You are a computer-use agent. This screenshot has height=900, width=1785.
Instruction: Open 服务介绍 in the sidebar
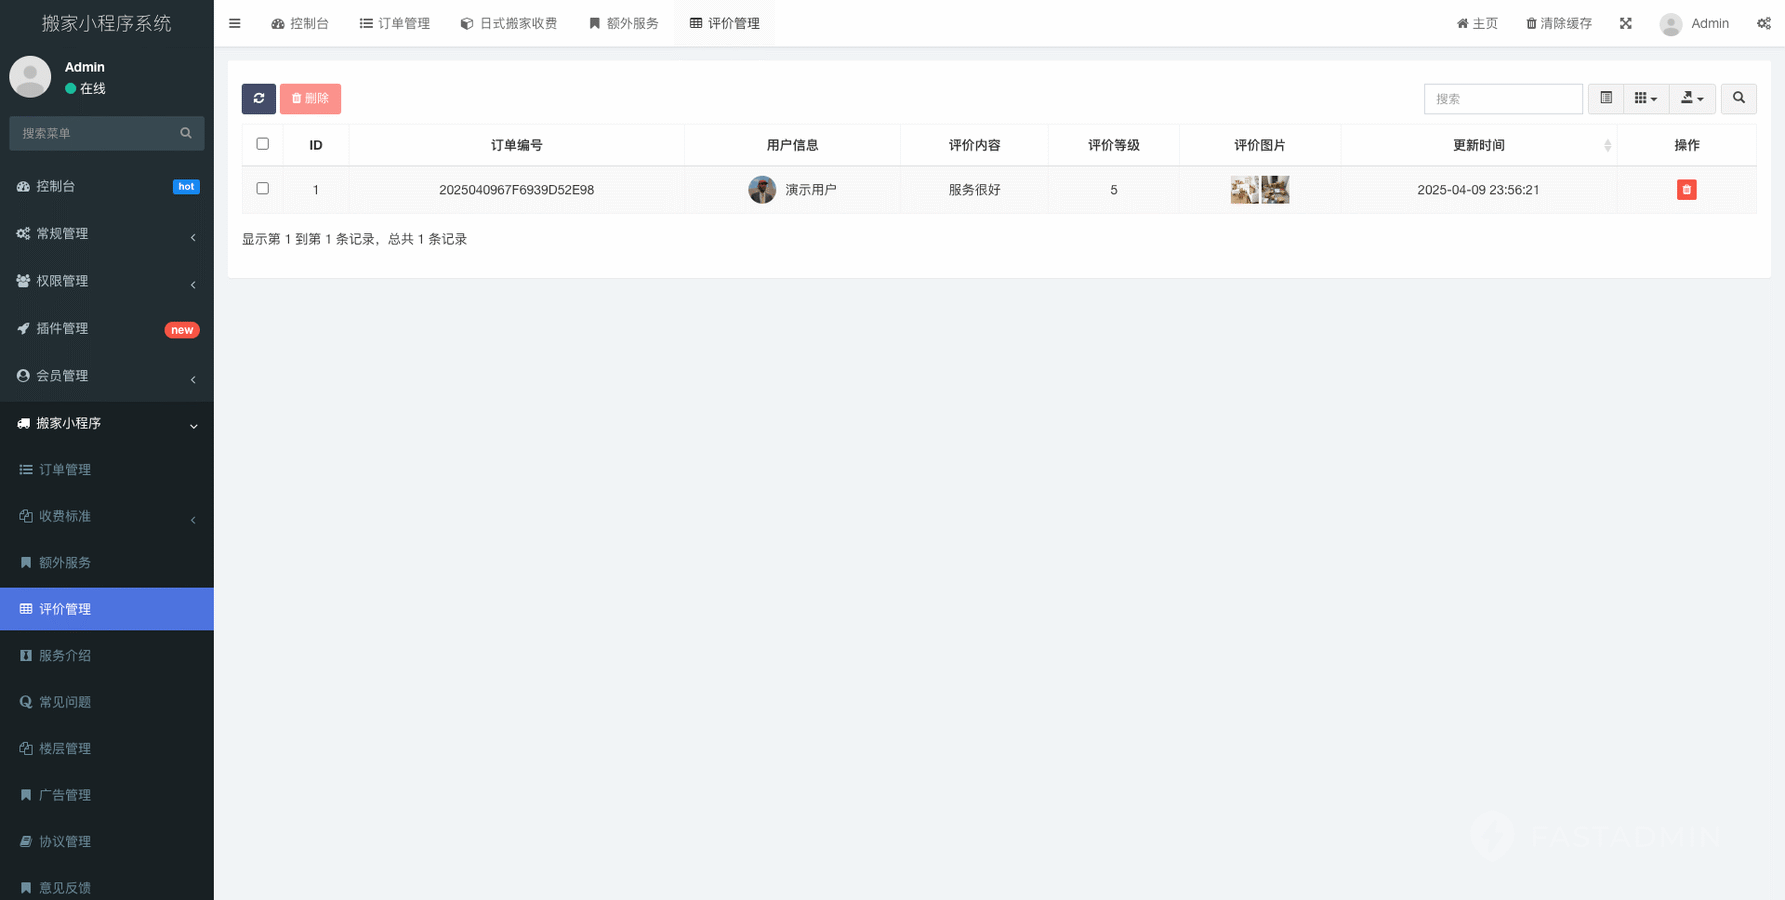pos(65,655)
